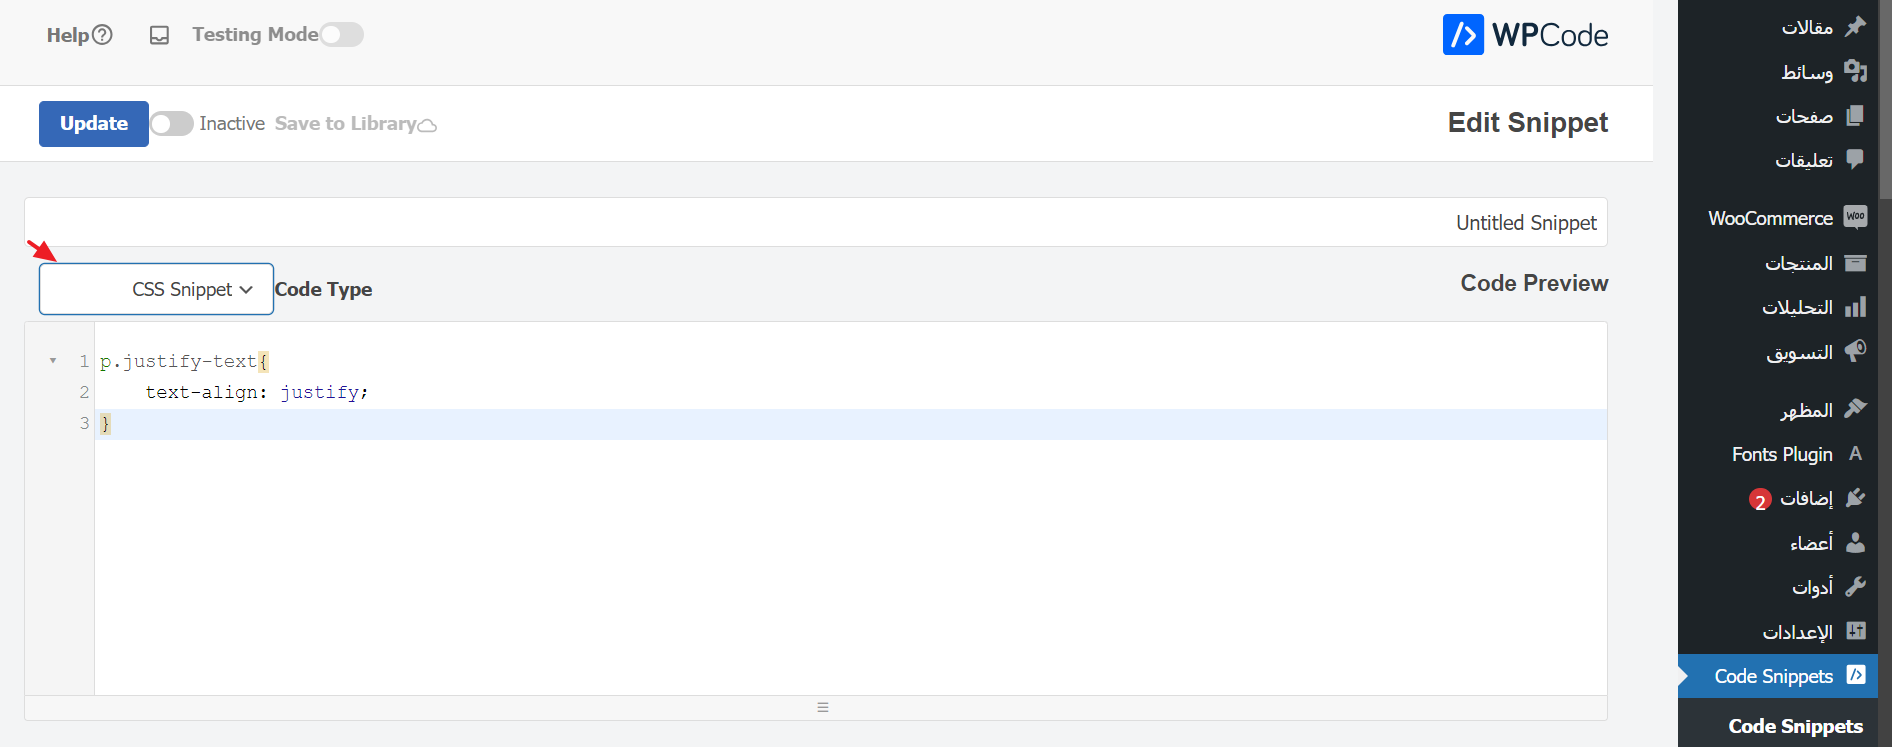
Task: Click the Untitled Snippet title field
Action: (x=815, y=222)
